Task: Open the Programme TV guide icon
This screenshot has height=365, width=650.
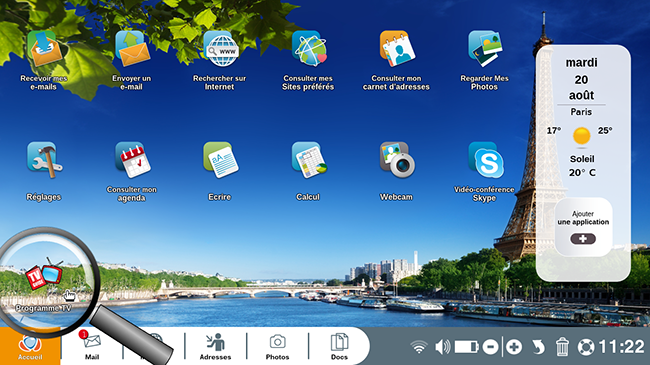Action: (44, 273)
